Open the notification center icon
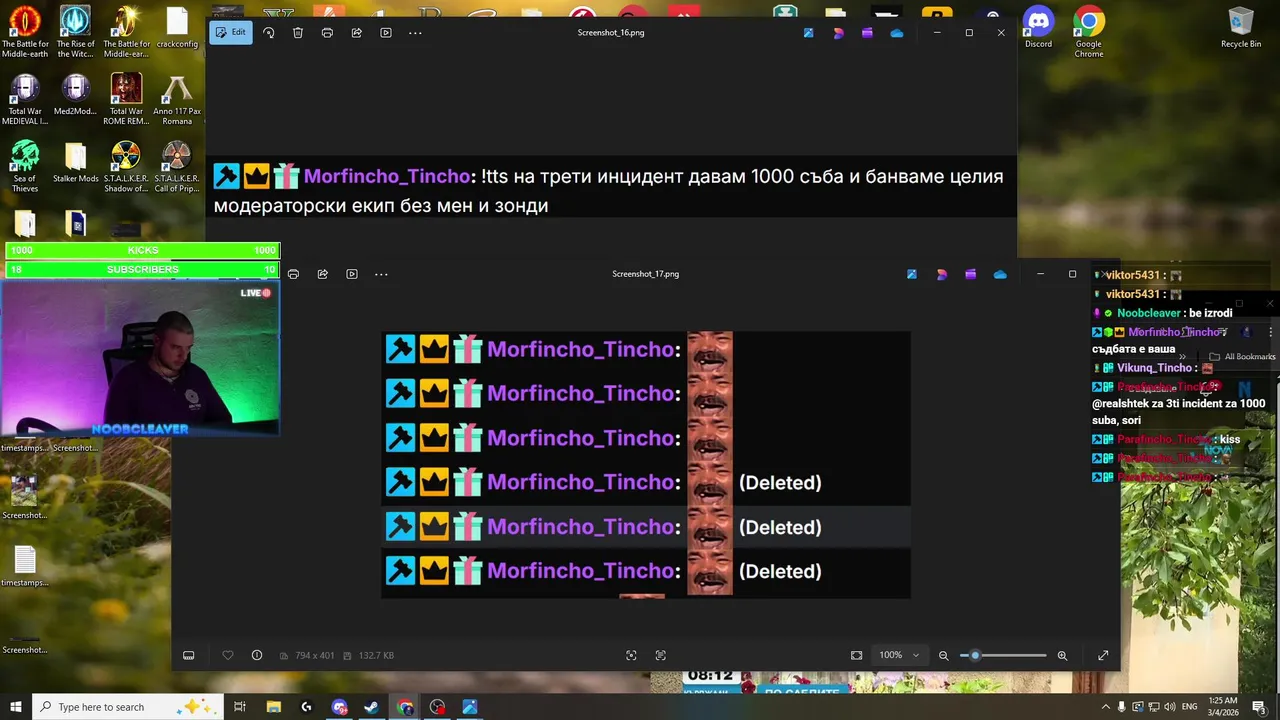This screenshot has width=1280, height=720. pyautogui.click(x=1260, y=707)
